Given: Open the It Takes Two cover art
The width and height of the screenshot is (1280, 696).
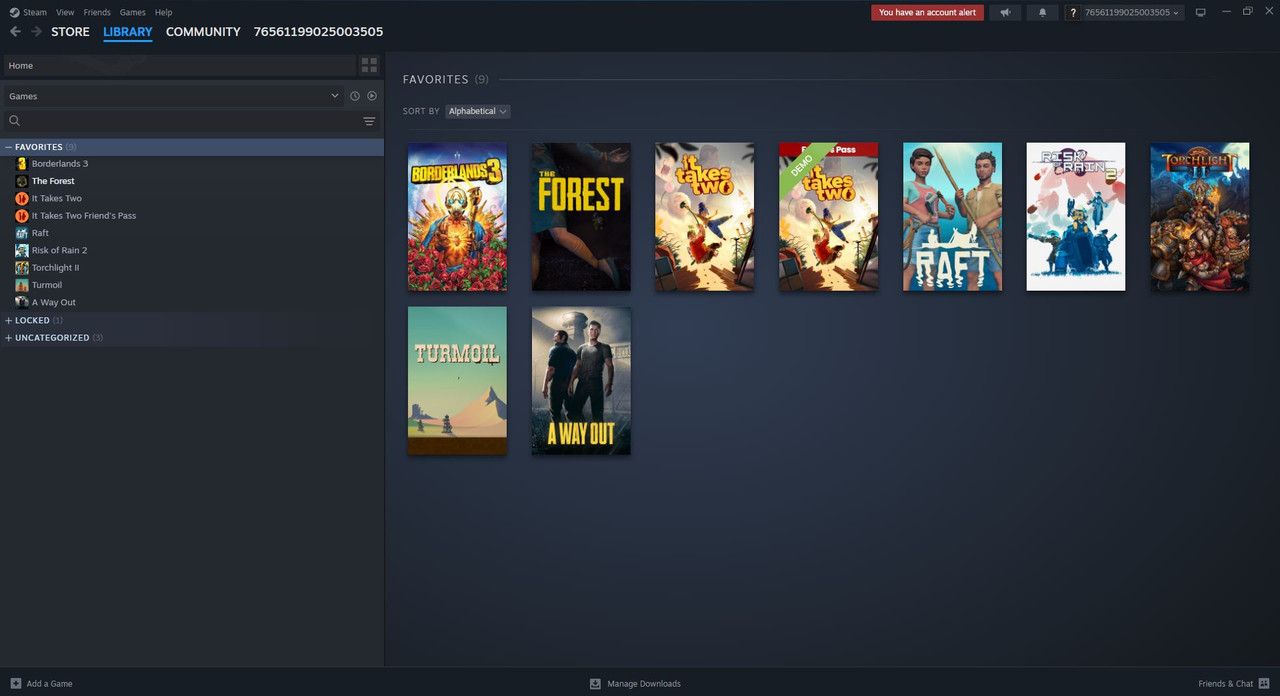Looking at the screenshot, I should point(705,217).
